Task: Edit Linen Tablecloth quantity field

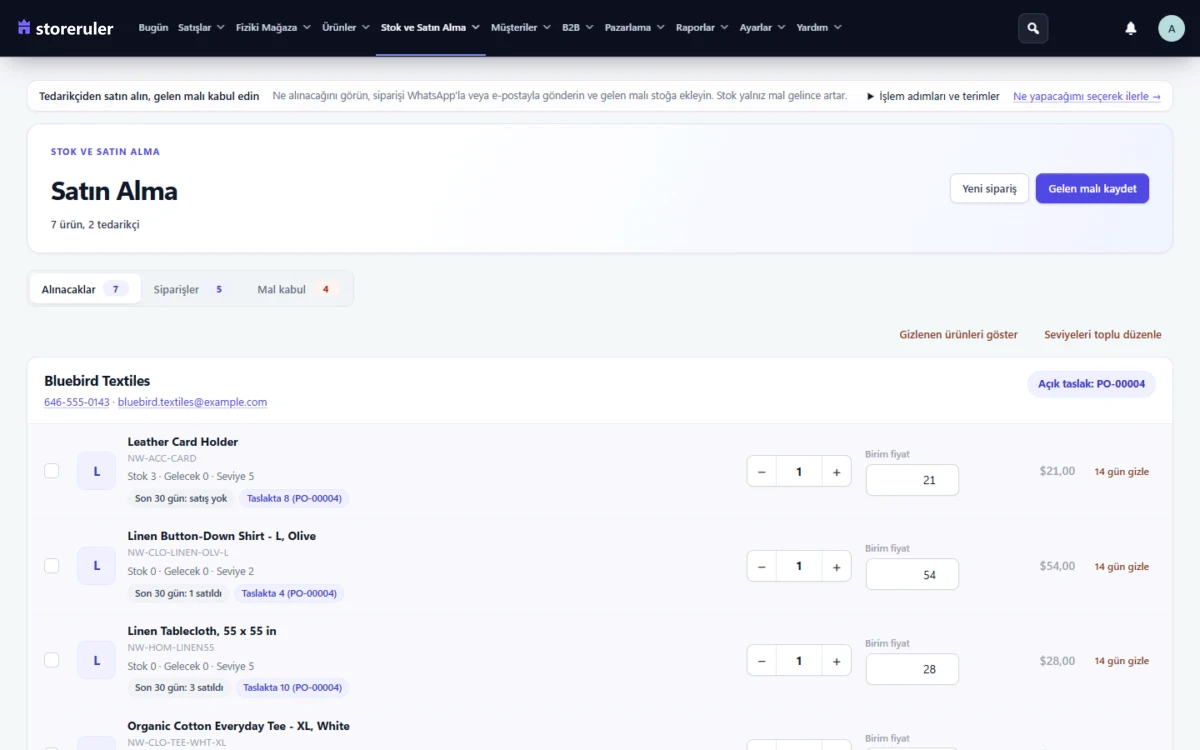Action: 799,661
